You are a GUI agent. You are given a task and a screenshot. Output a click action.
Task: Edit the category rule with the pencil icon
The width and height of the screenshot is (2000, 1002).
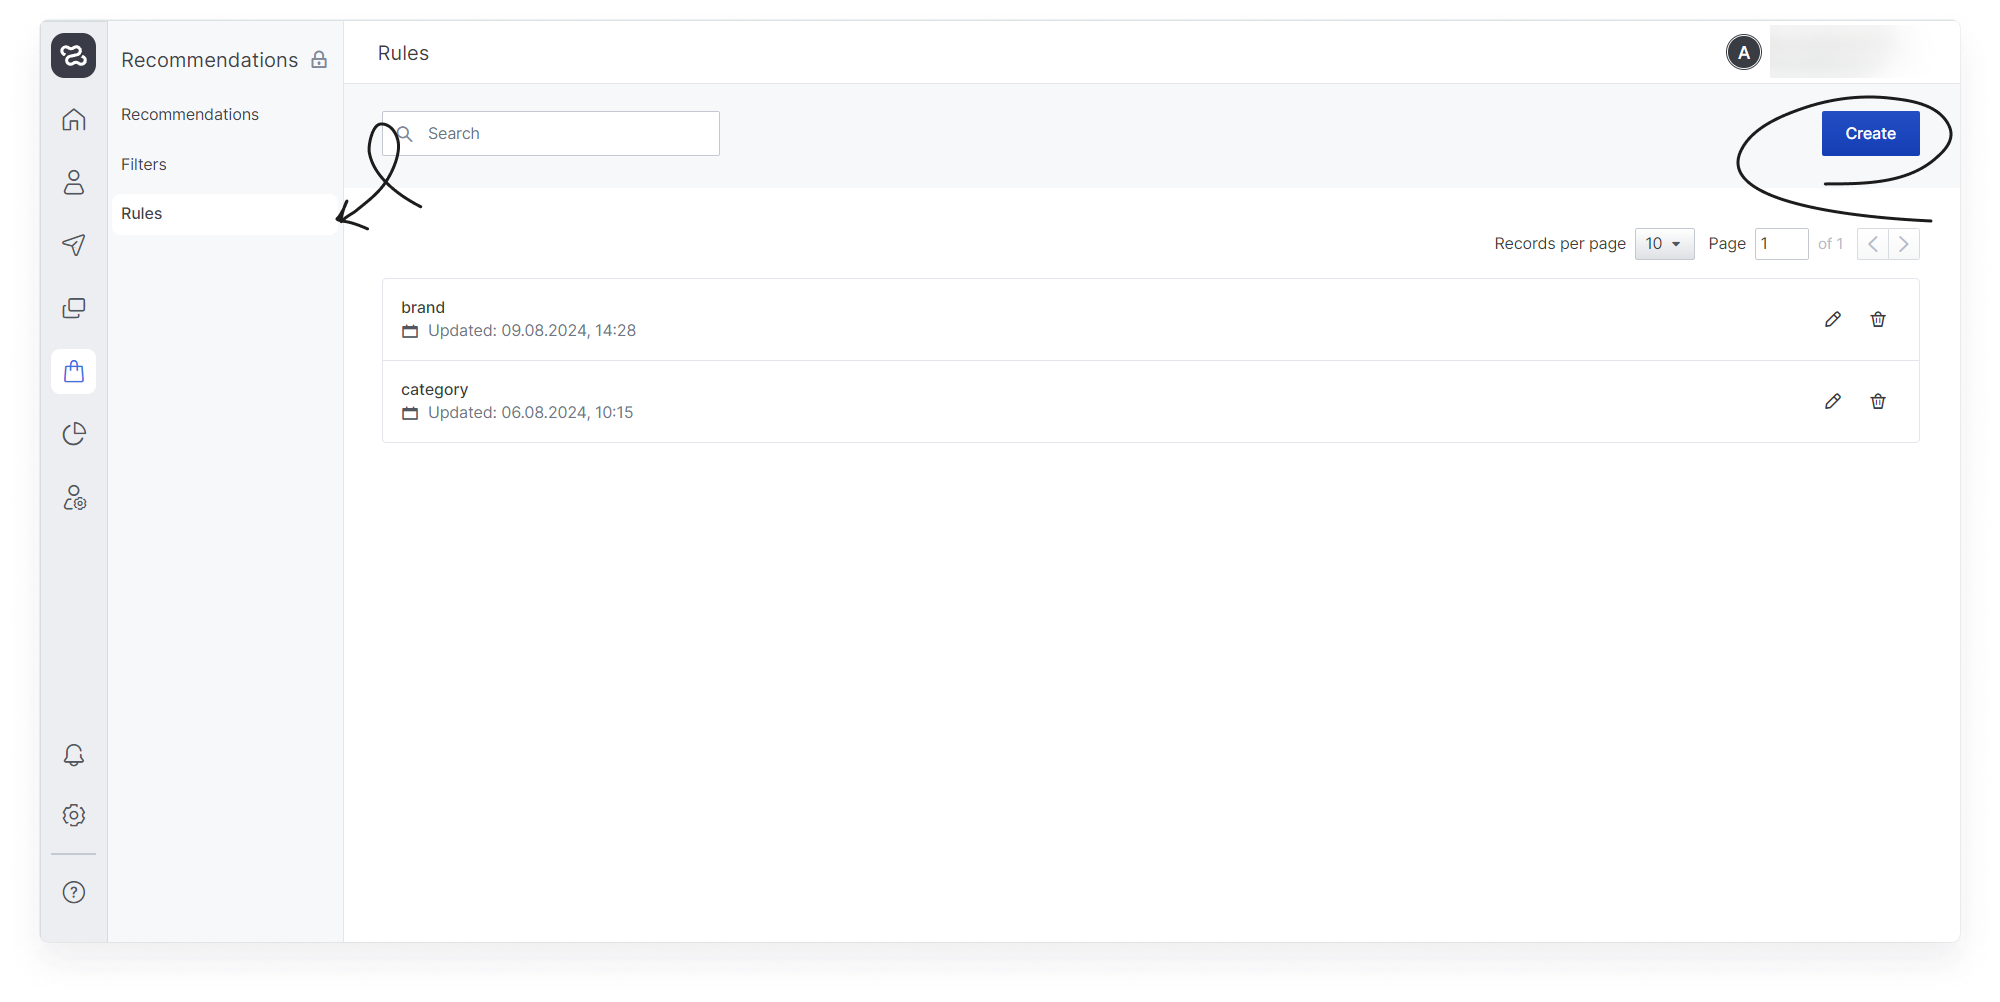pos(1832,401)
